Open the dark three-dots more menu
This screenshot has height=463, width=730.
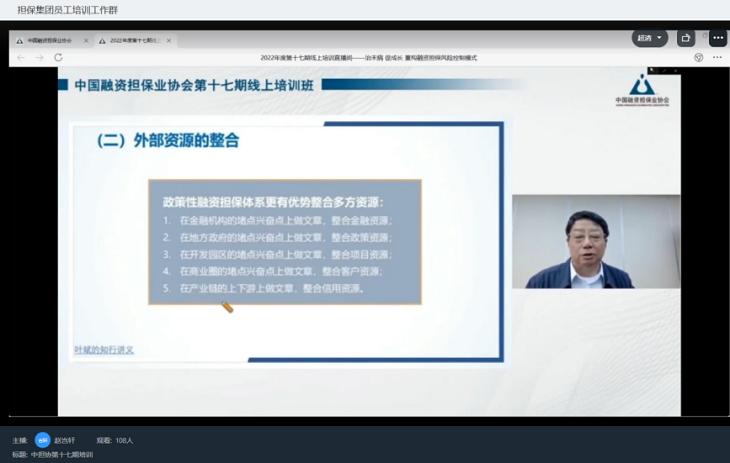pyautogui.click(x=718, y=38)
